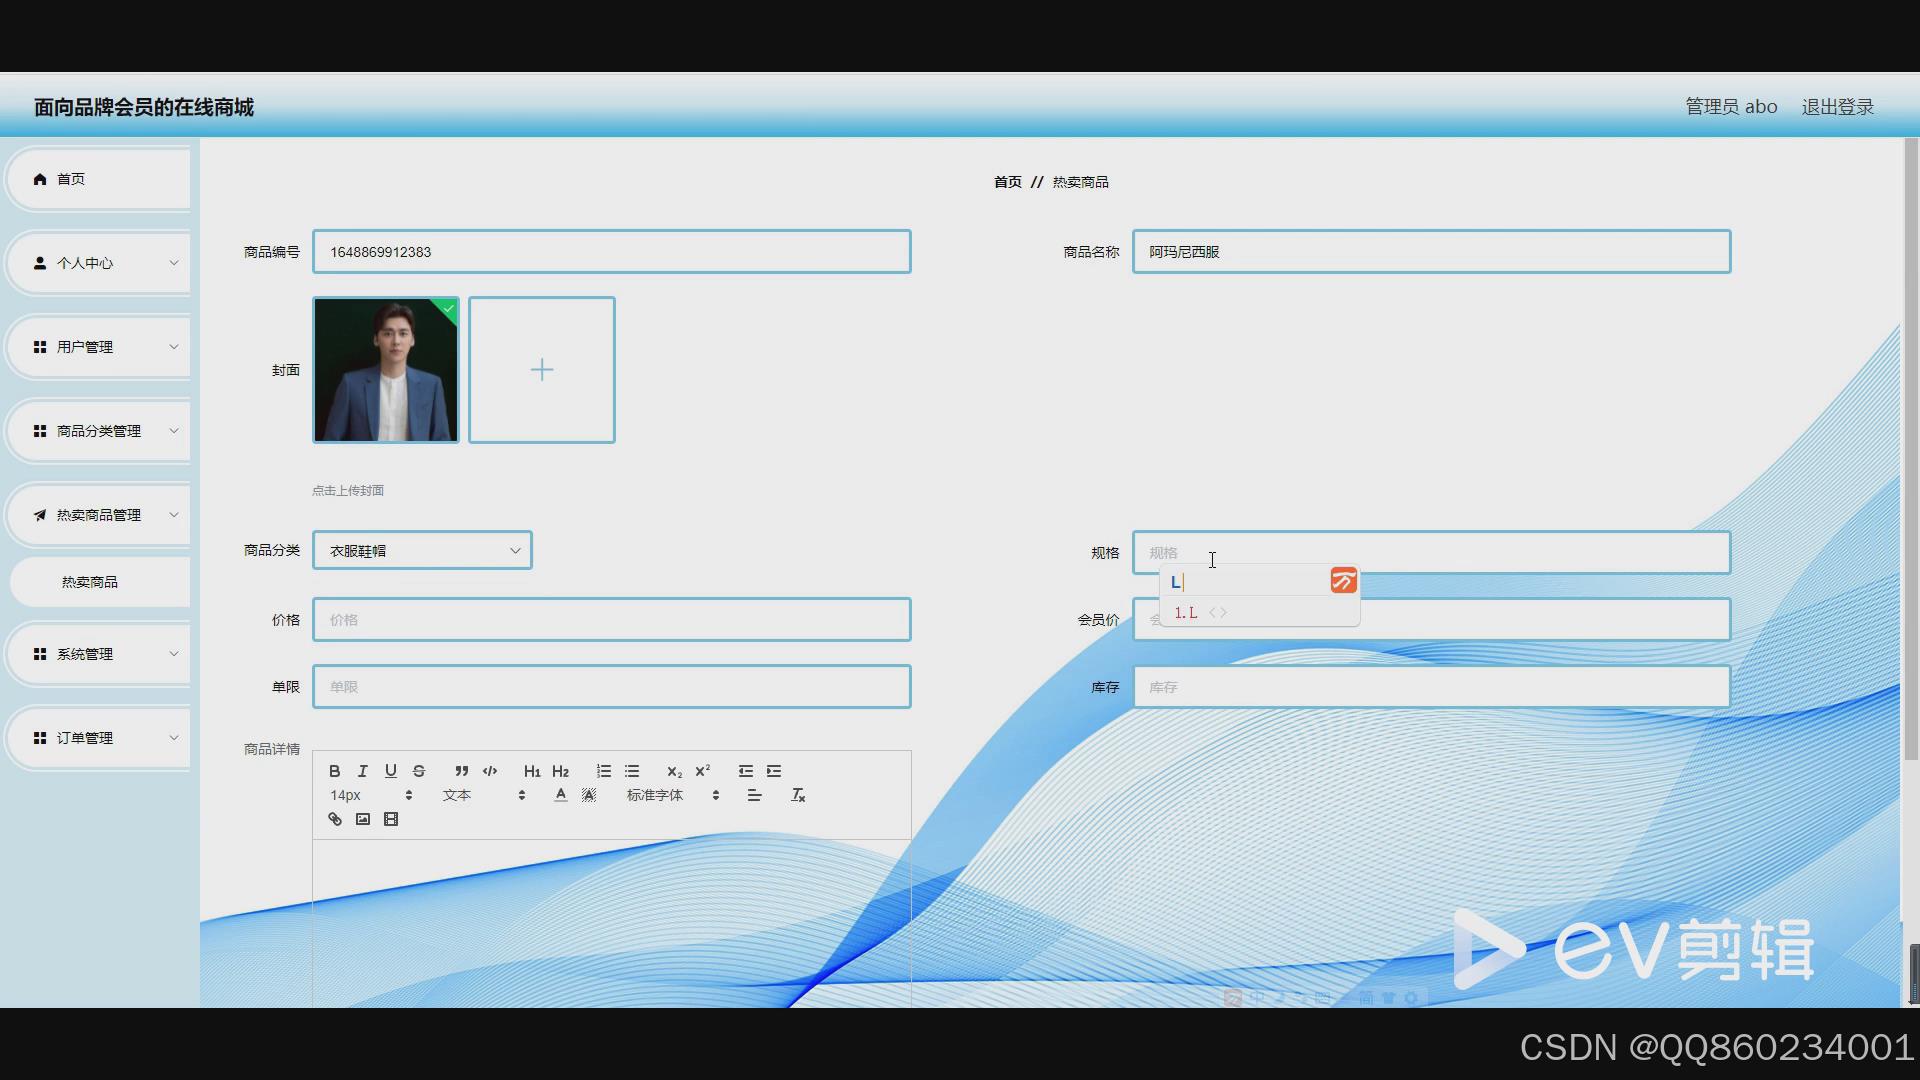Insert a video in editor
Screen dimensions: 1920x1080
(391, 819)
